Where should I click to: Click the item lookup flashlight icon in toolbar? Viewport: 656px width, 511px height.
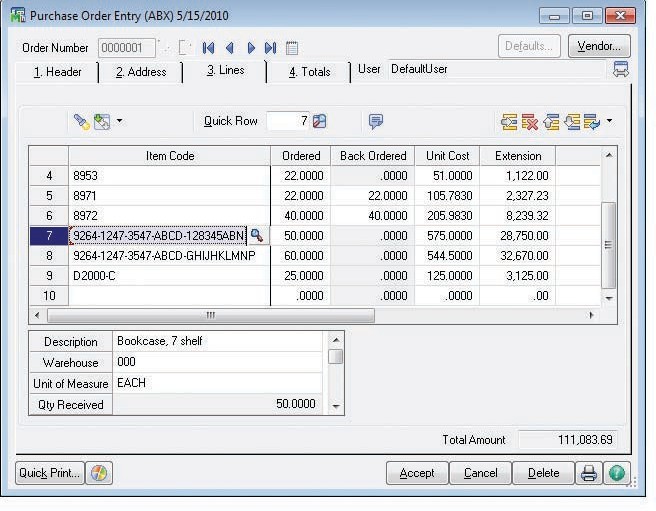coord(82,122)
